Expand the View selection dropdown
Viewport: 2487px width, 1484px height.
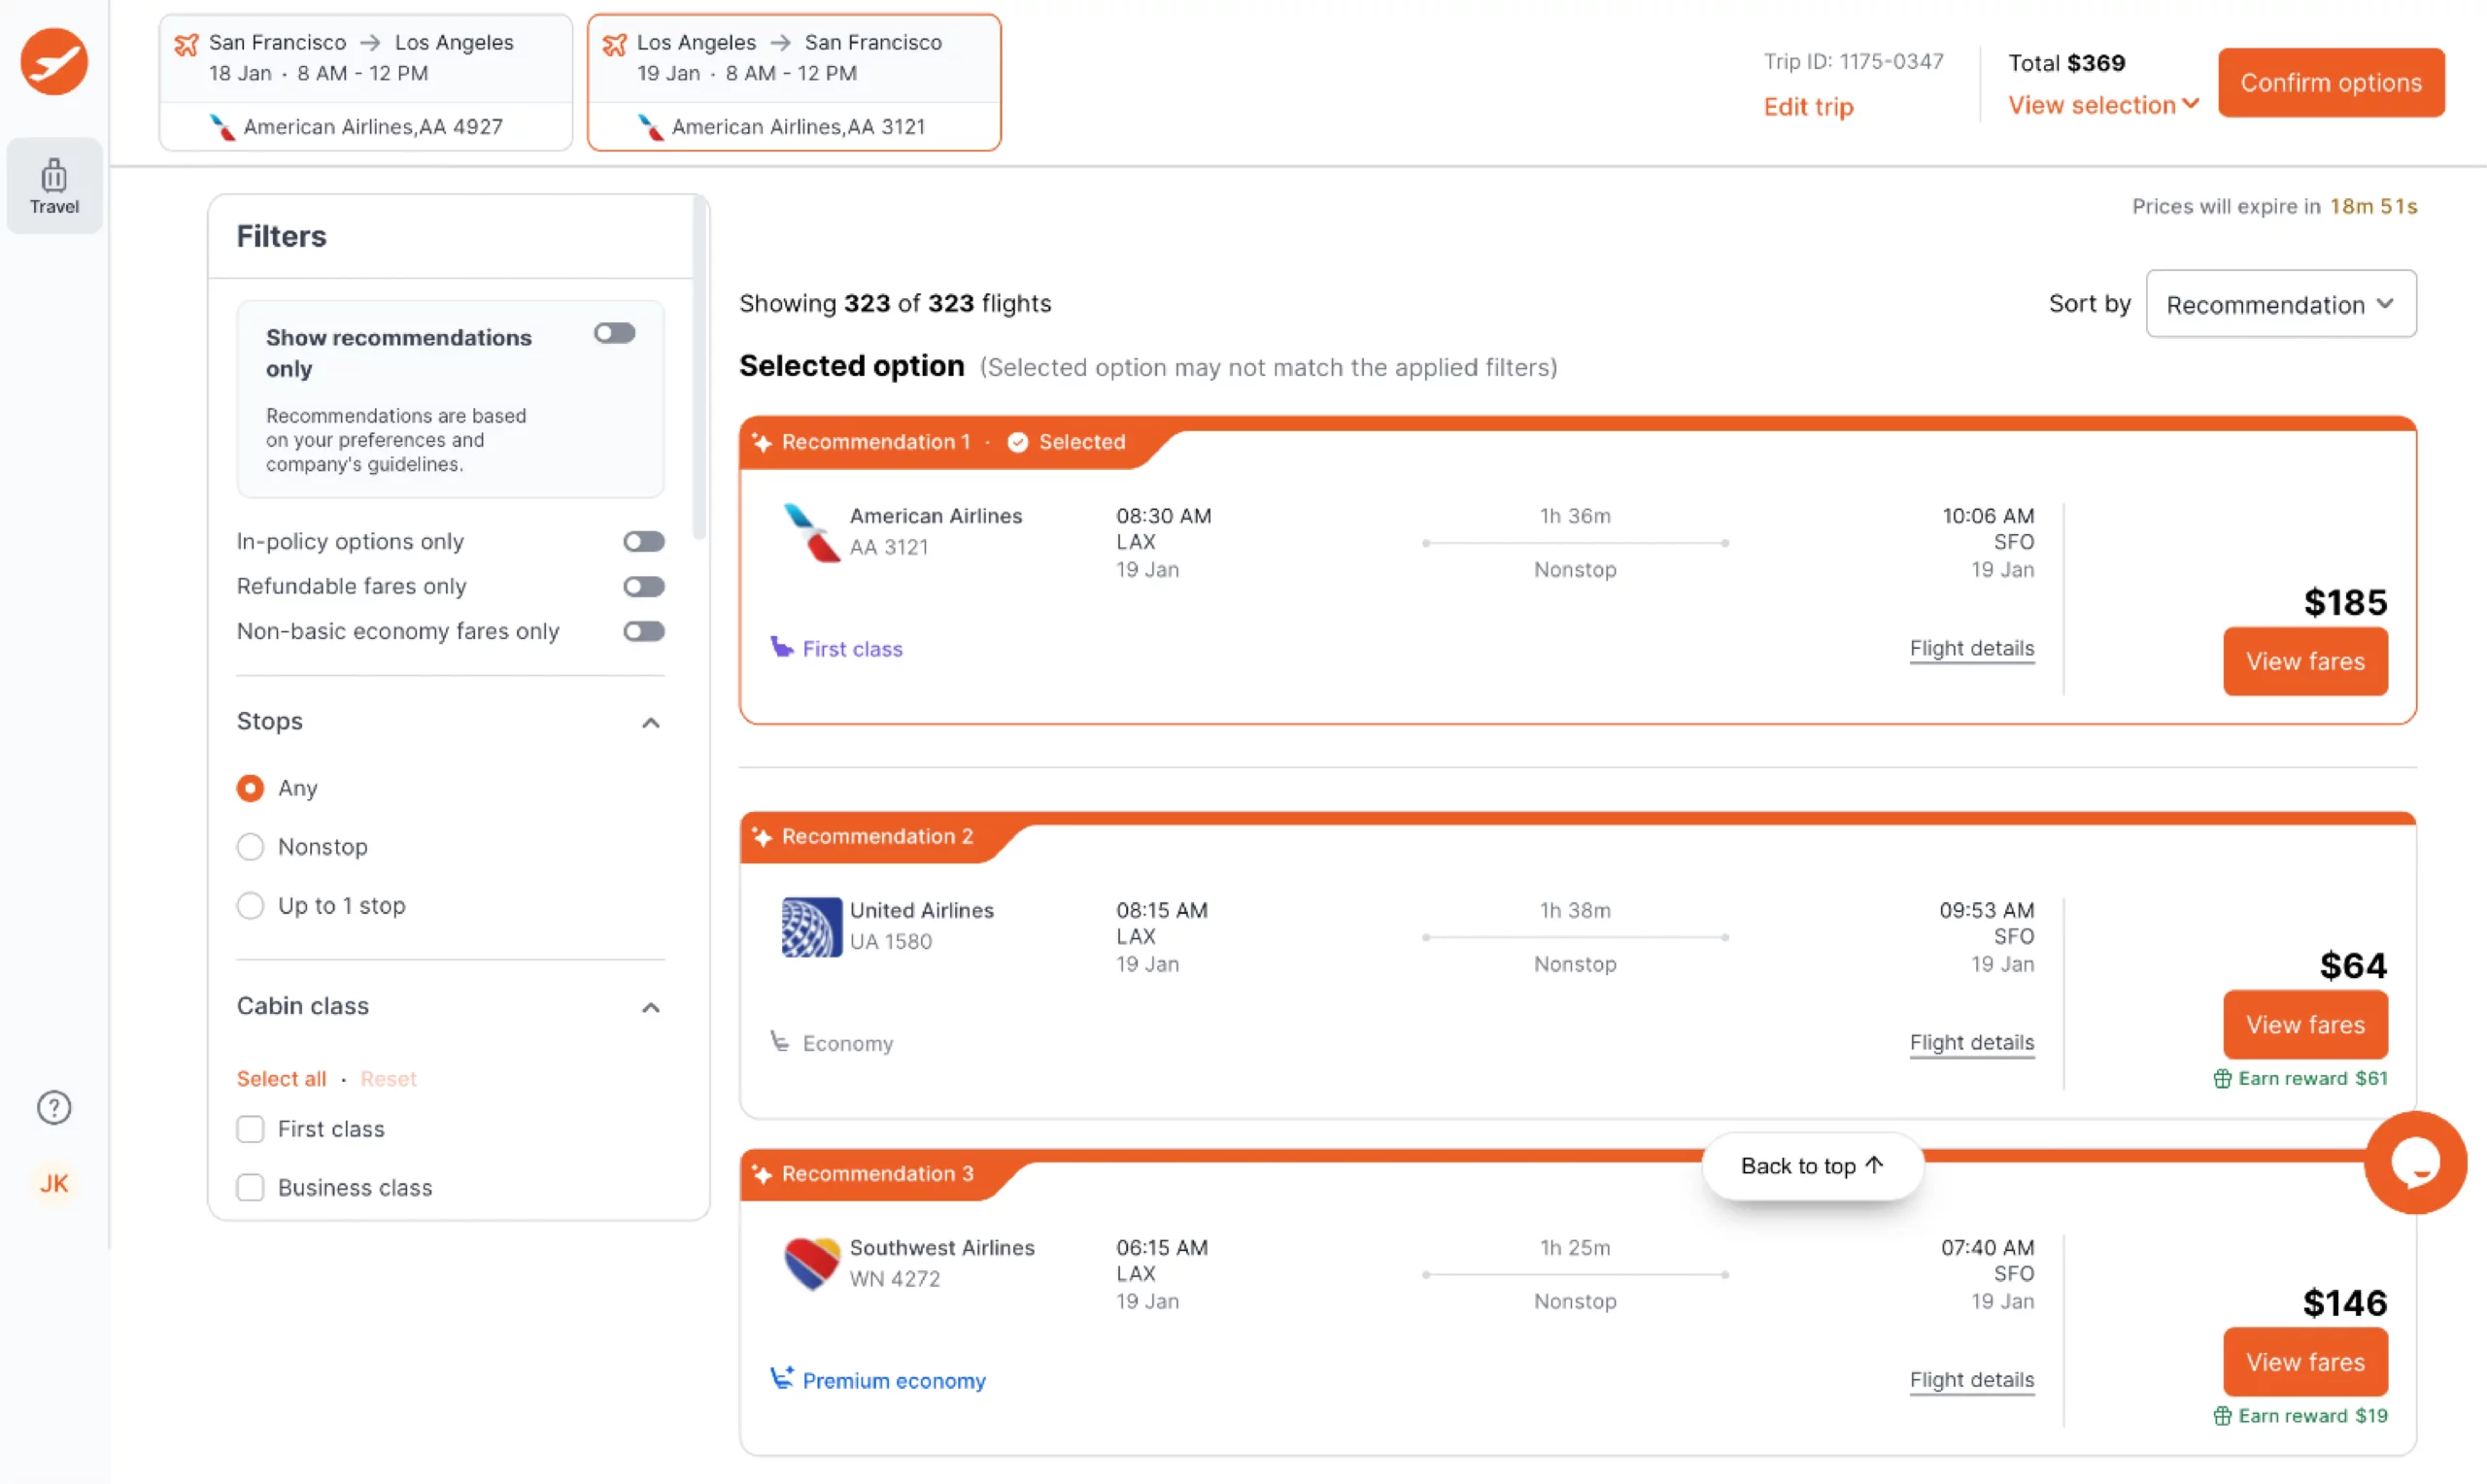point(2102,105)
